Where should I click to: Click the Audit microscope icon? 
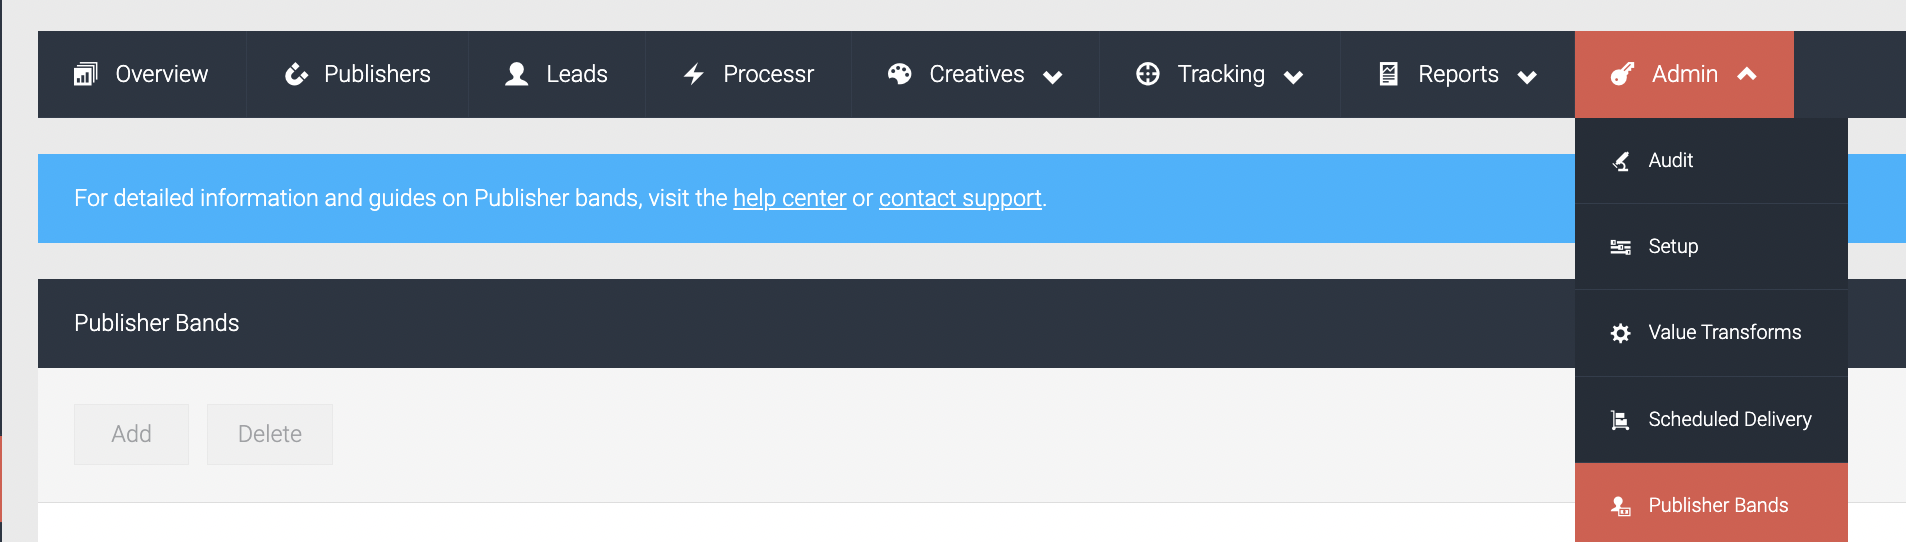point(1621,161)
